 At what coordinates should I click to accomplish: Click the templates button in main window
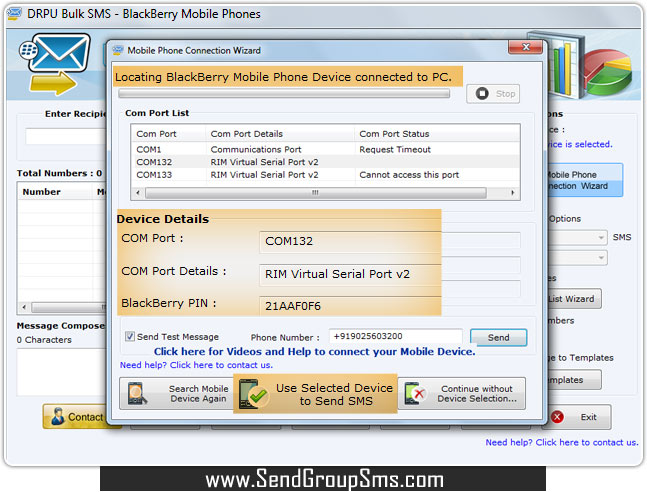pos(574,380)
